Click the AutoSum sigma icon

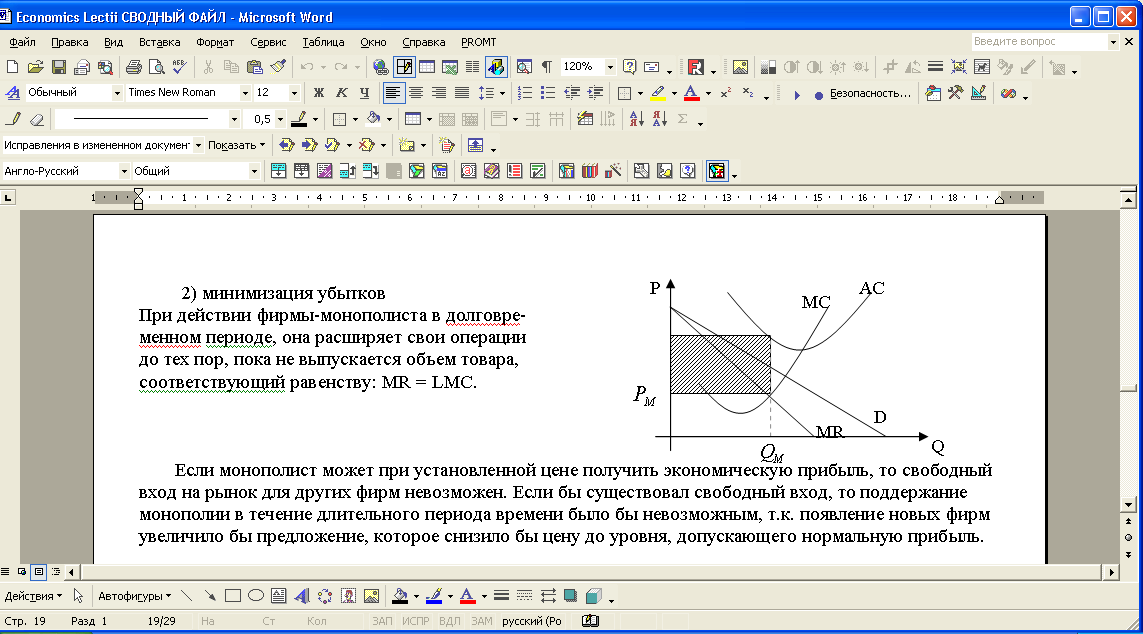(x=682, y=119)
